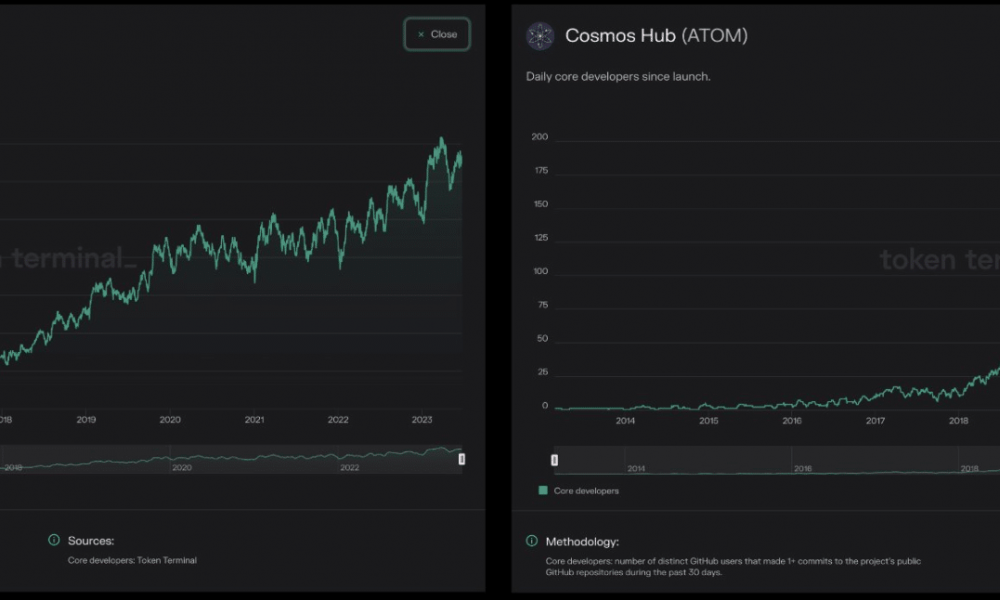This screenshot has height=600, width=1000.
Task: Click the 125 y-axis value
Action: (x=541, y=238)
